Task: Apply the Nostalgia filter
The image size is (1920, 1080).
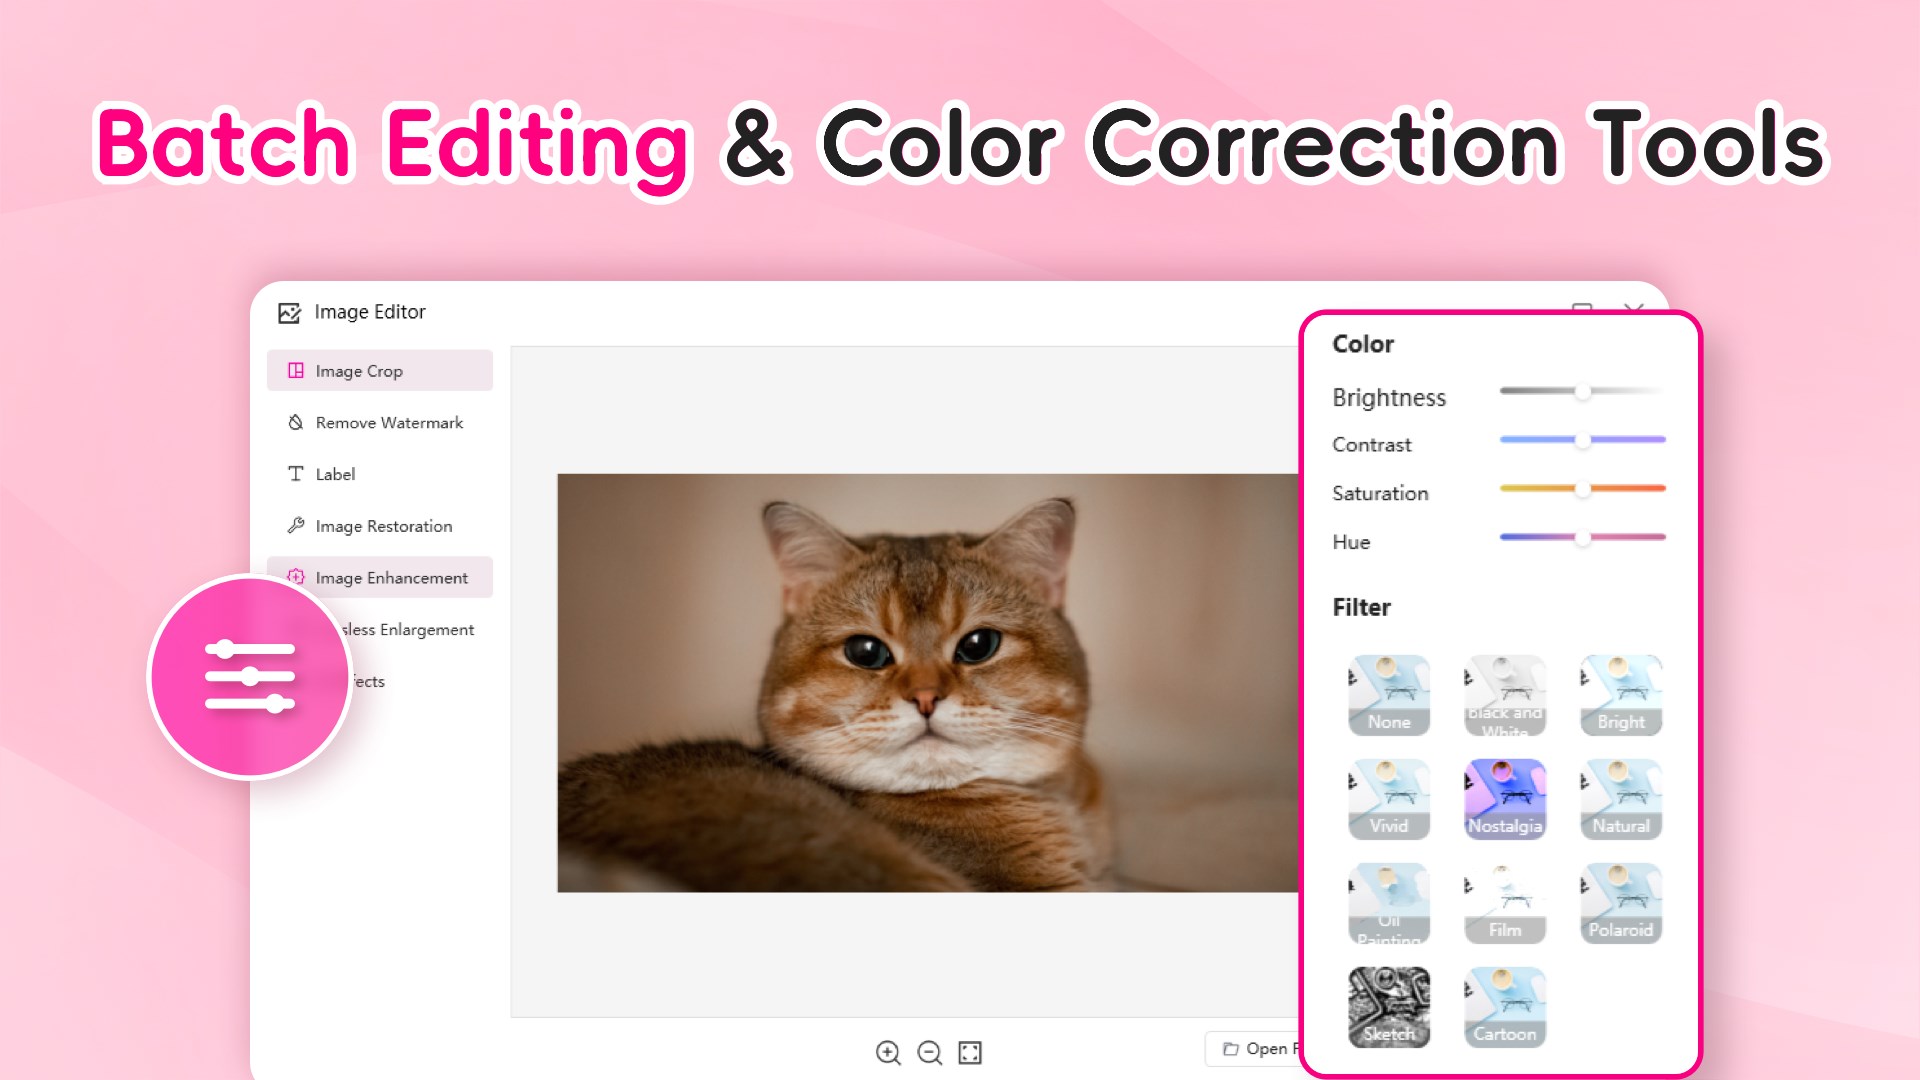Action: tap(1505, 798)
